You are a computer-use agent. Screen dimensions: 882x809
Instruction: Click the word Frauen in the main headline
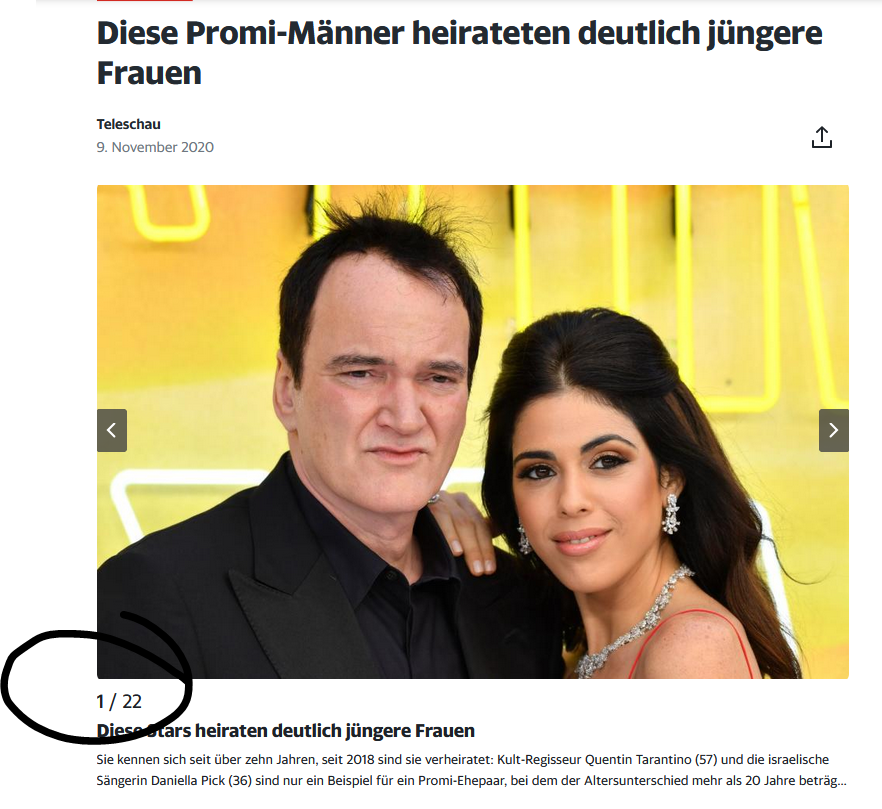pos(149,73)
